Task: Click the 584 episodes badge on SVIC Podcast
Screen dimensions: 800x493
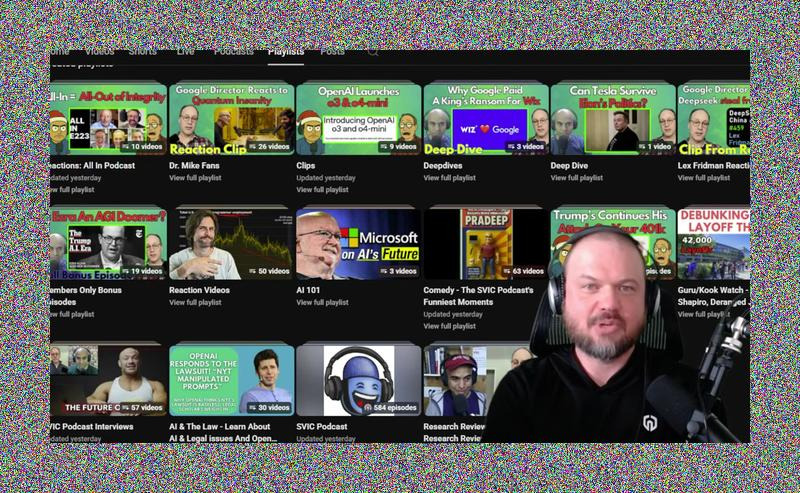Action: click(391, 408)
